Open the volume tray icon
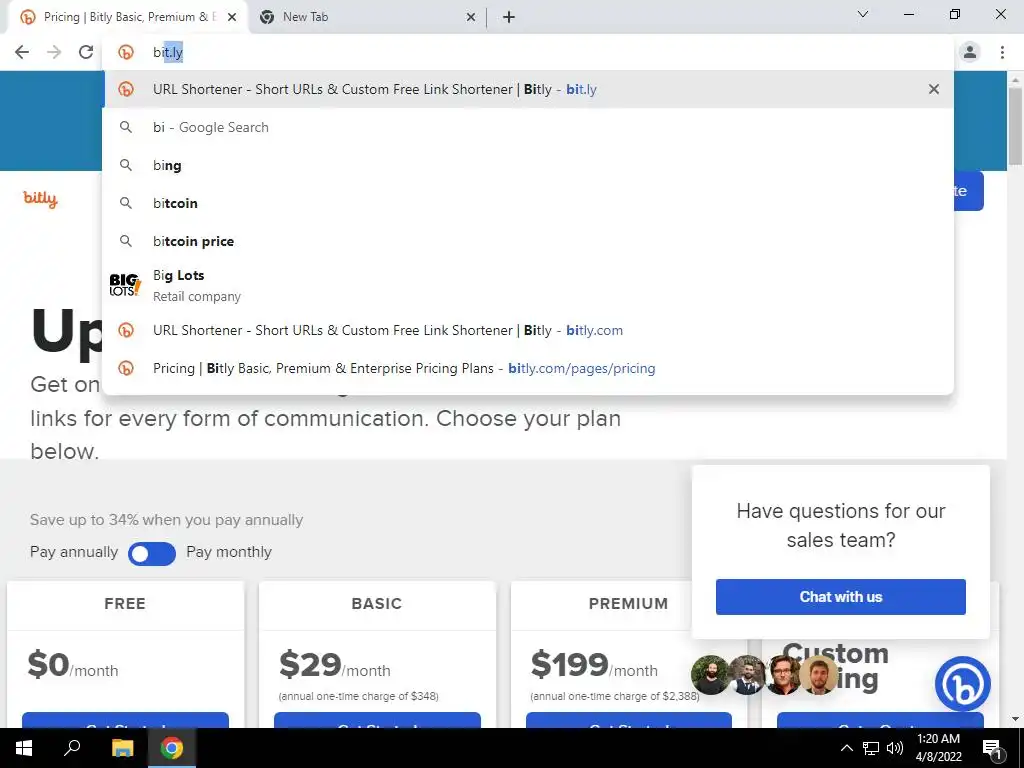This screenshot has height=768, width=1024. click(x=895, y=748)
